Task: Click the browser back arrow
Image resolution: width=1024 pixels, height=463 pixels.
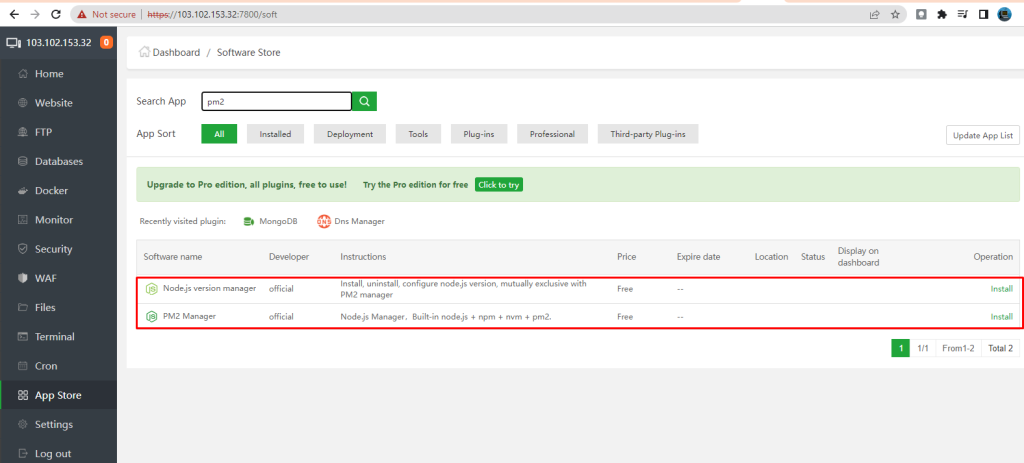Action: tap(14, 14)
